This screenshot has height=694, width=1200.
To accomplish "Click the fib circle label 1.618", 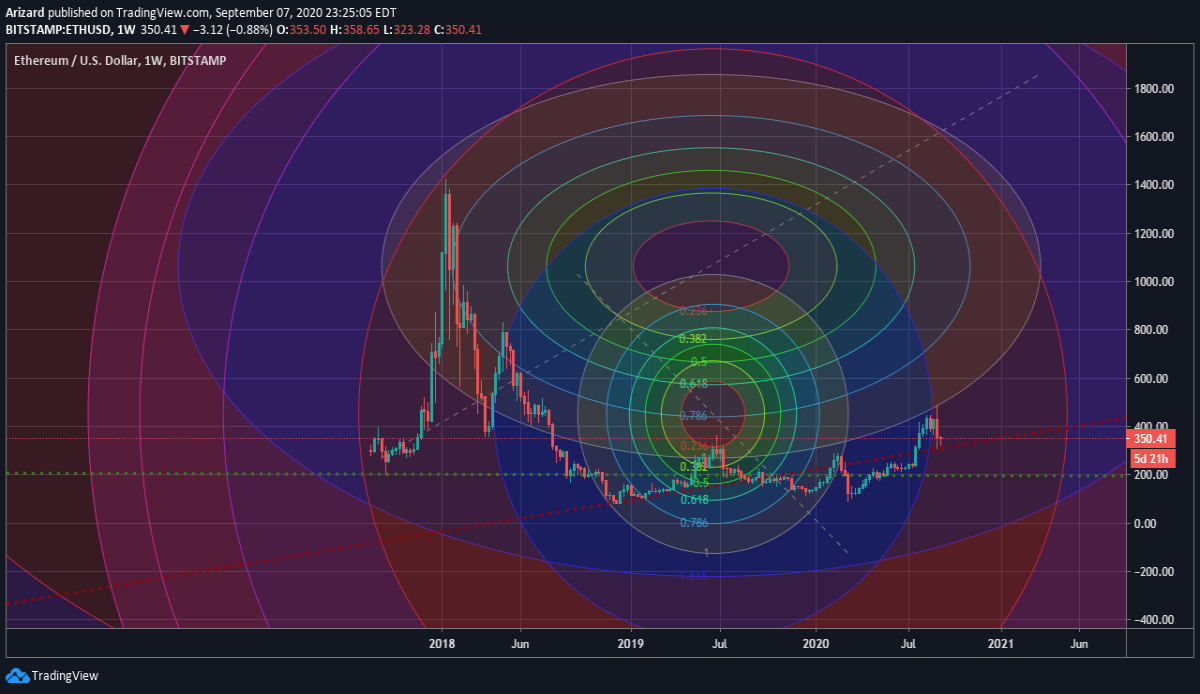I will [694, 576].
